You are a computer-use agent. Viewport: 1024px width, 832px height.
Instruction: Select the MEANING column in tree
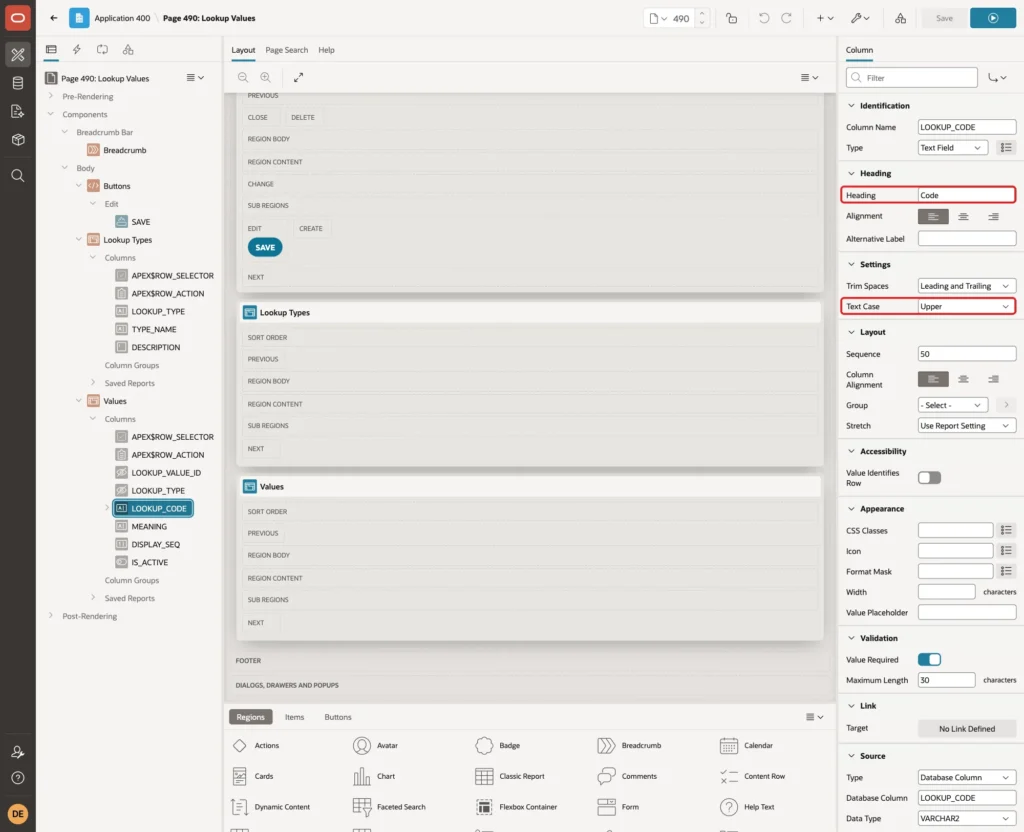pos(149,526)
